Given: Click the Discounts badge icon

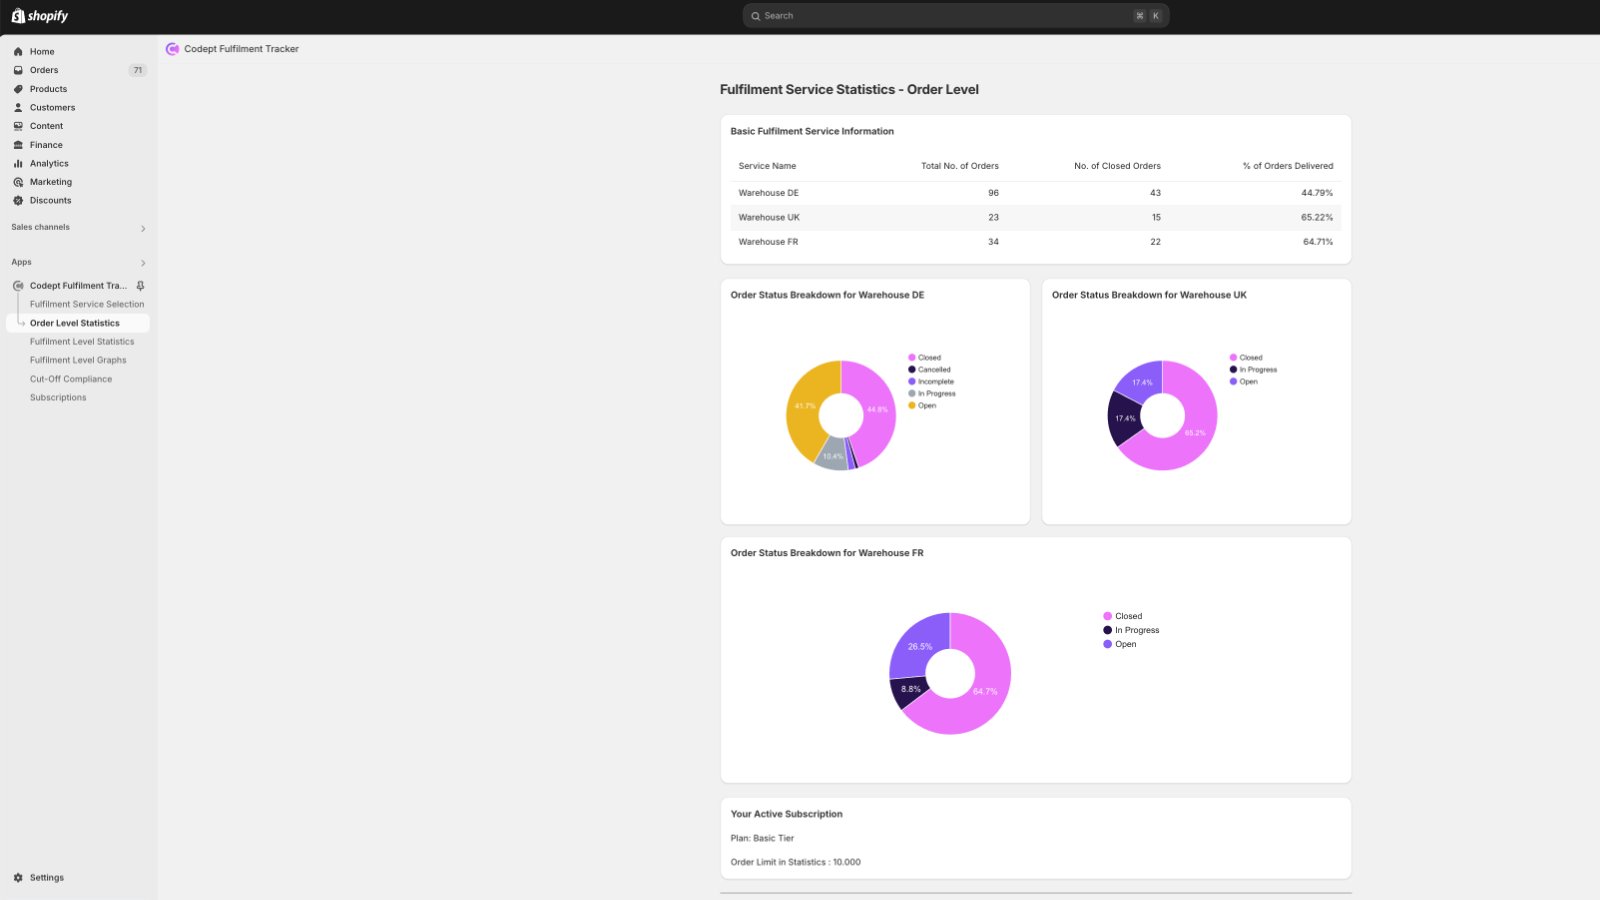Looking at the screenshot, I should pos(18,201).
